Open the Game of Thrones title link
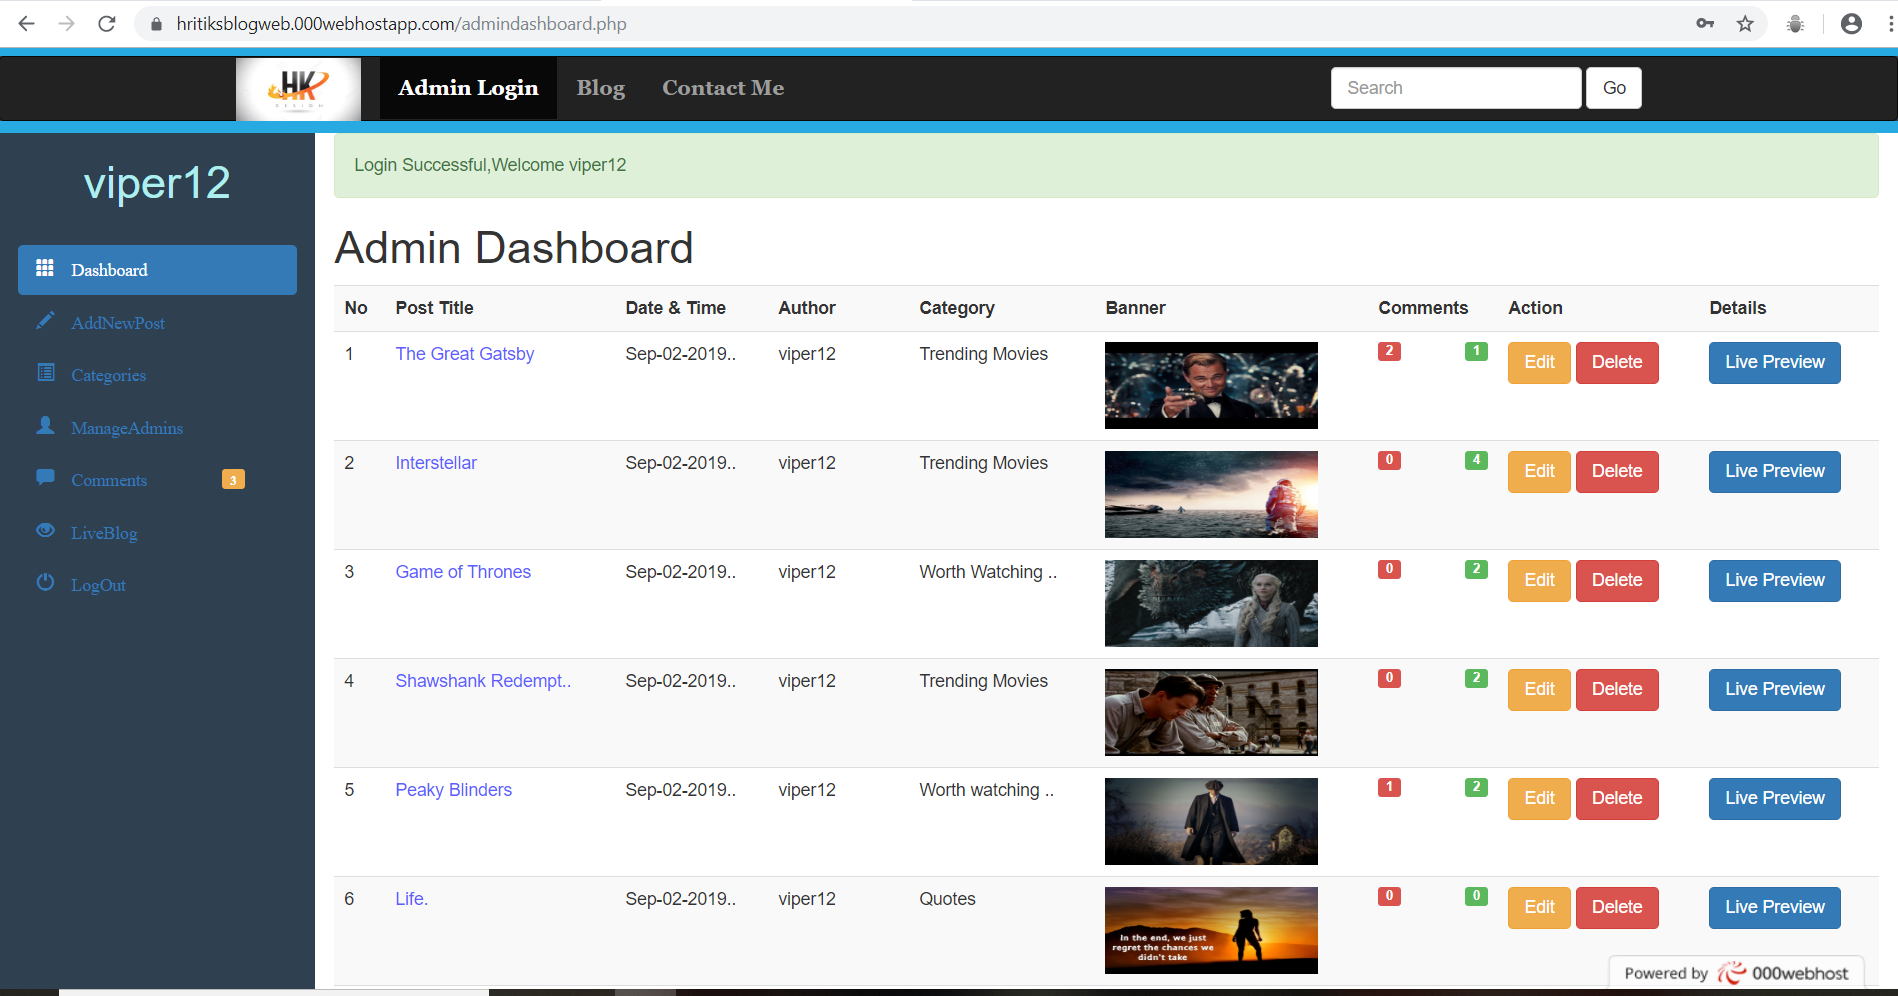The height and width of the screenshot is (996, 1898). [463, 572]
